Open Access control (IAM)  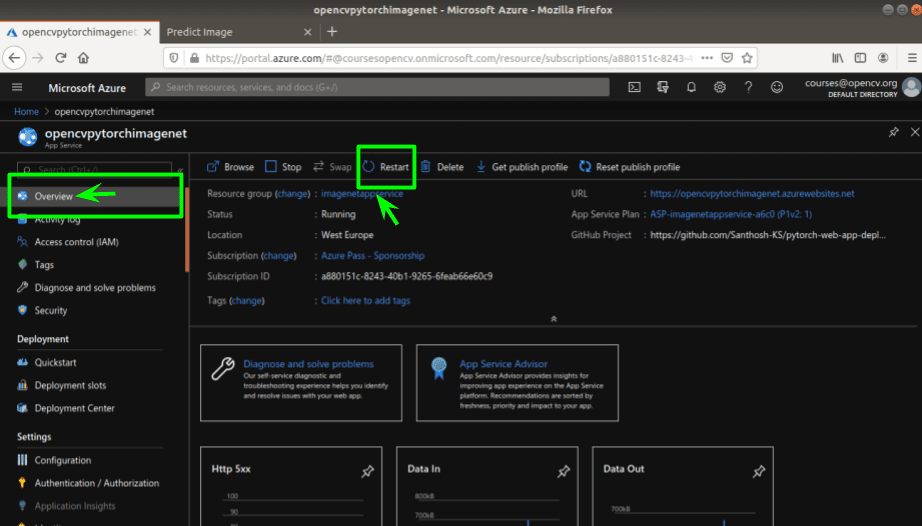76,242
